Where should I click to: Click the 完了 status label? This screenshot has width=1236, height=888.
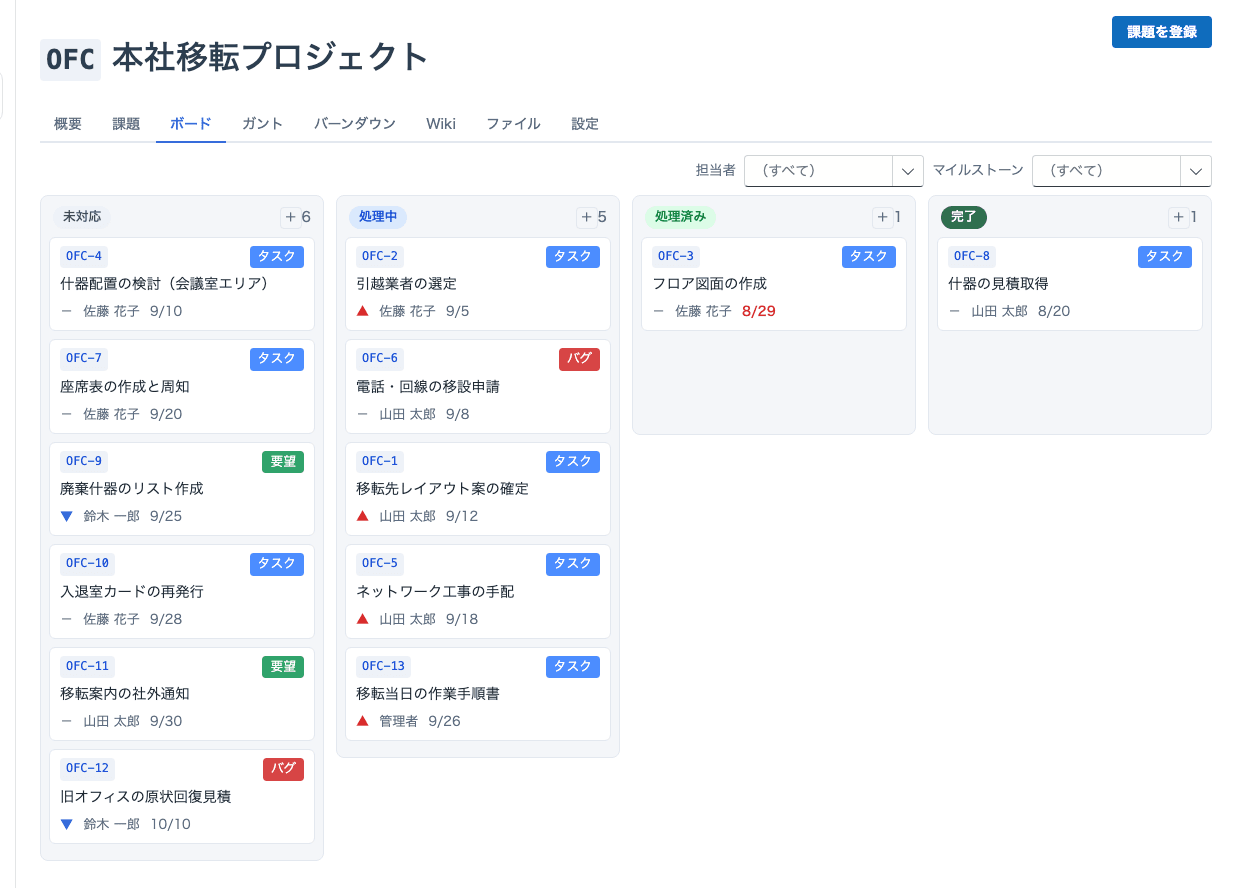[964, 217]
